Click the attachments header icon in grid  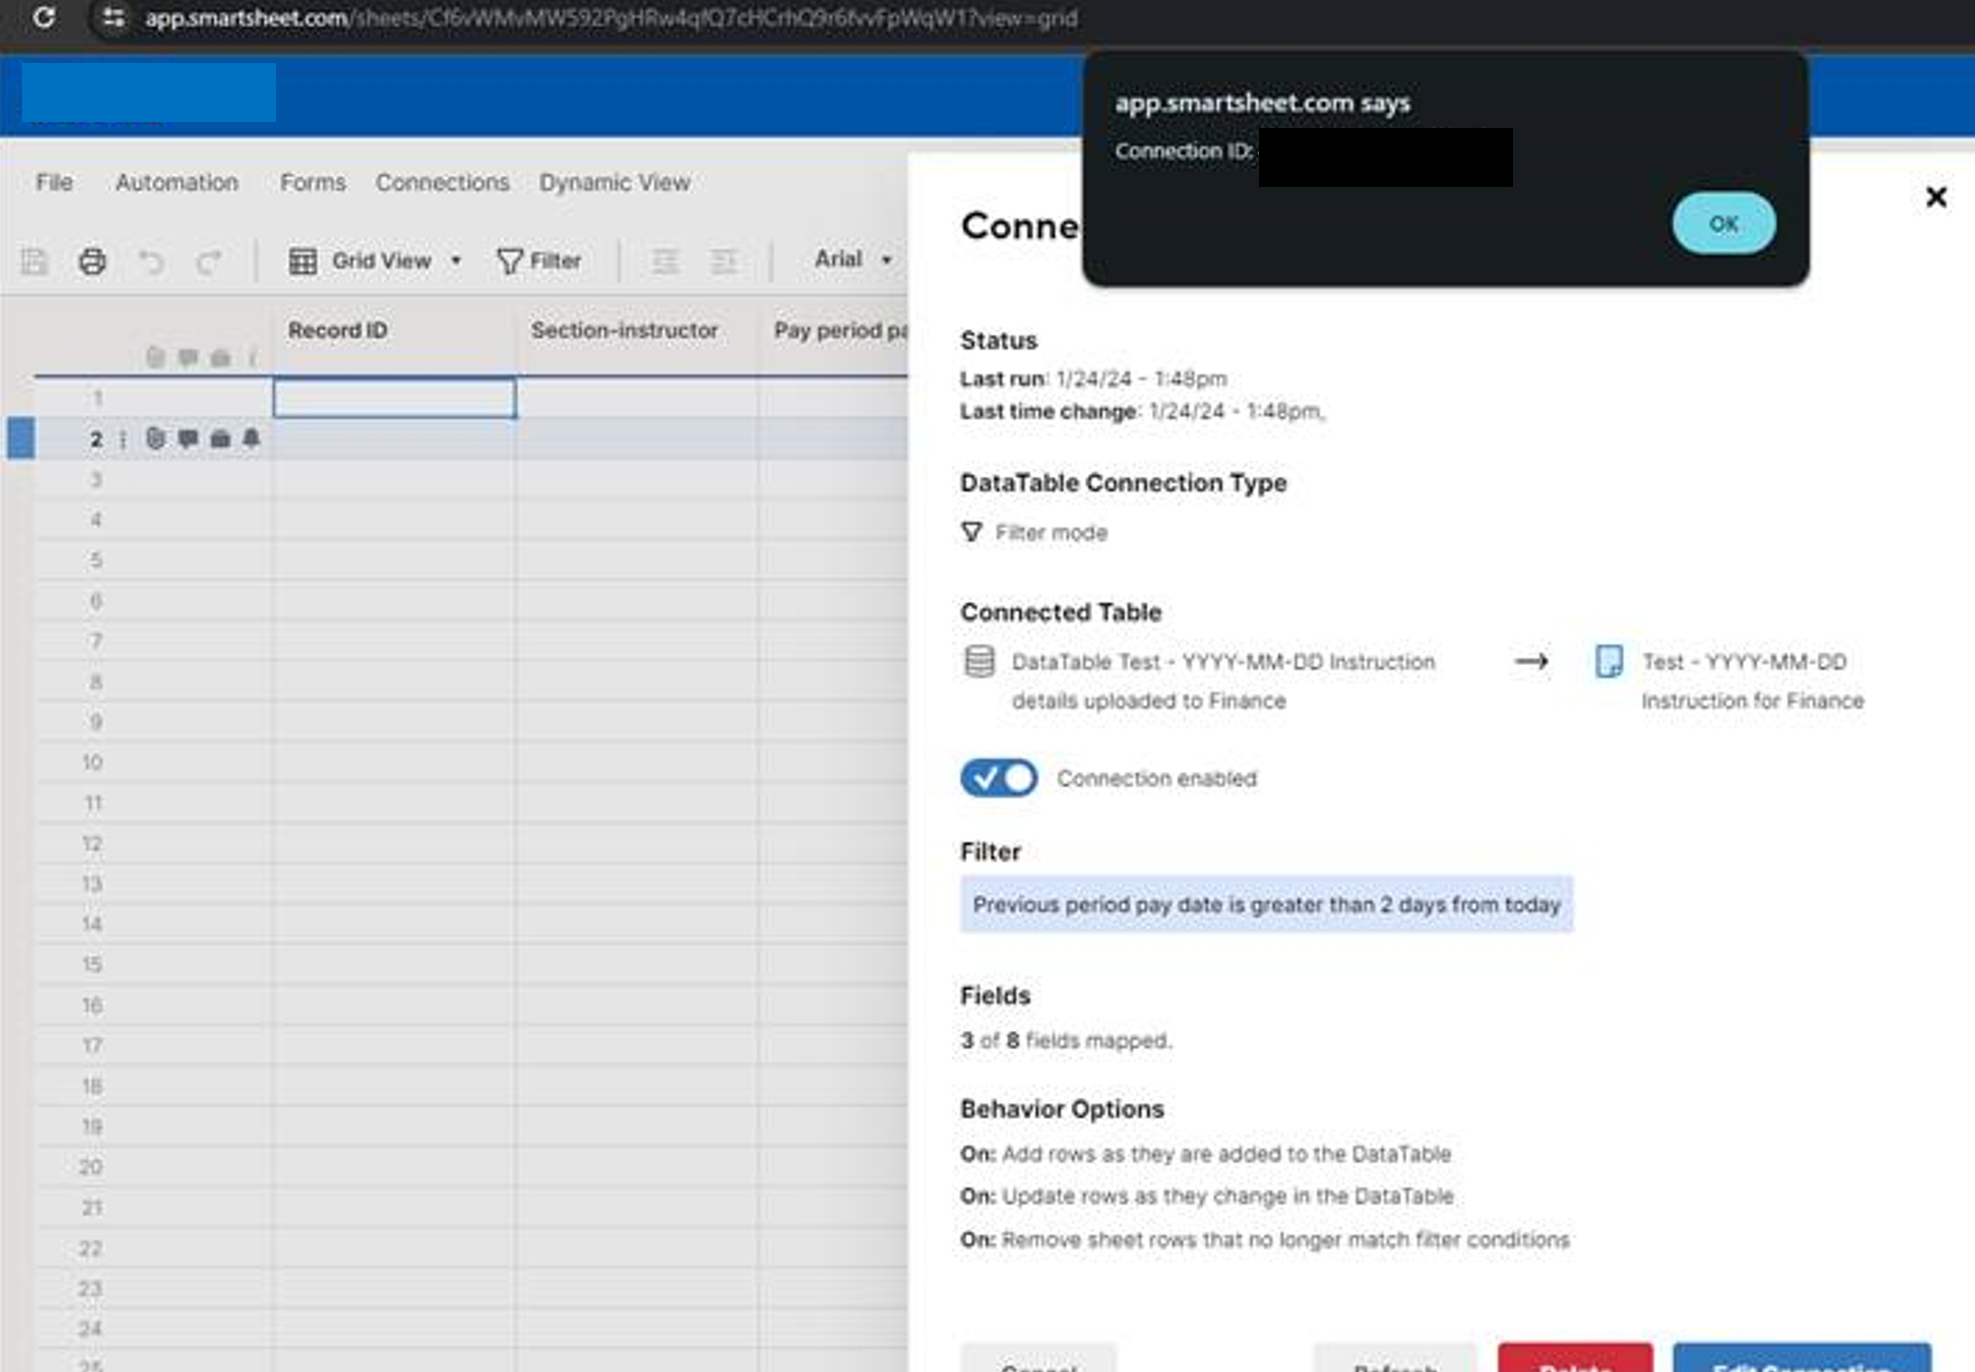point(155,357)
